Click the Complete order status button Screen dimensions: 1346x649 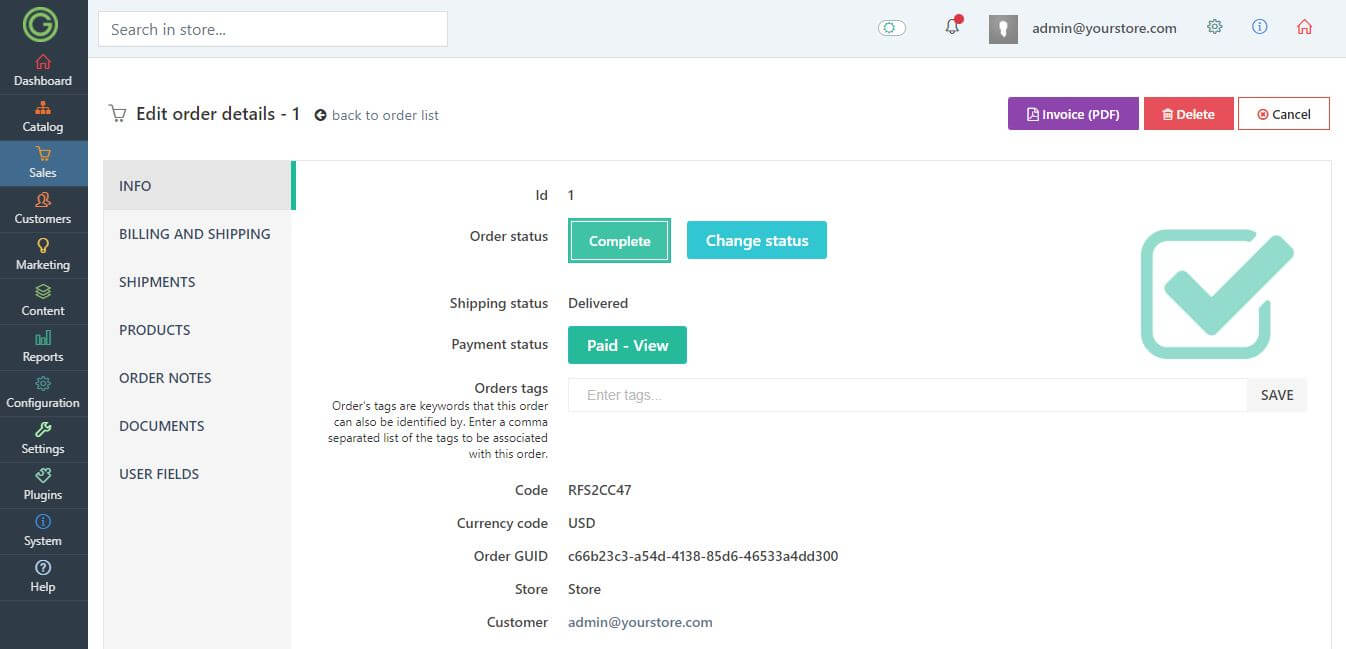tap(619, 241)
